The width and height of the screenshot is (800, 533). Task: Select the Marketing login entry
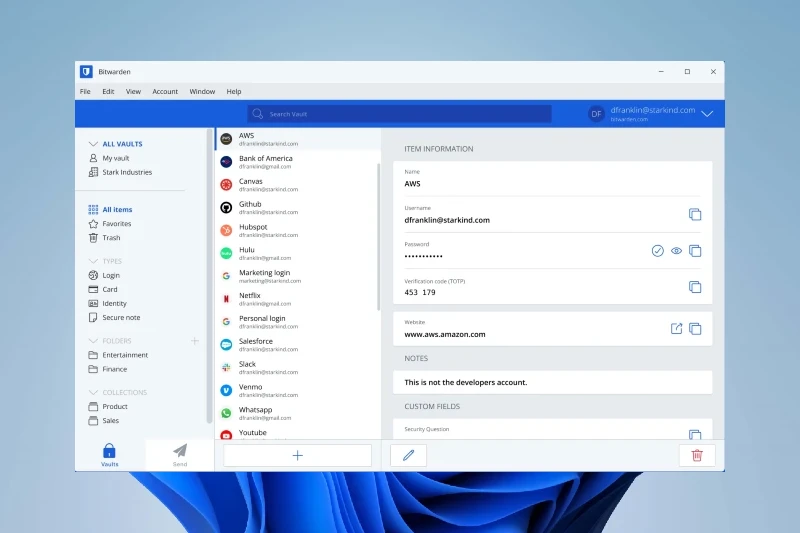(x=296, y=276)
